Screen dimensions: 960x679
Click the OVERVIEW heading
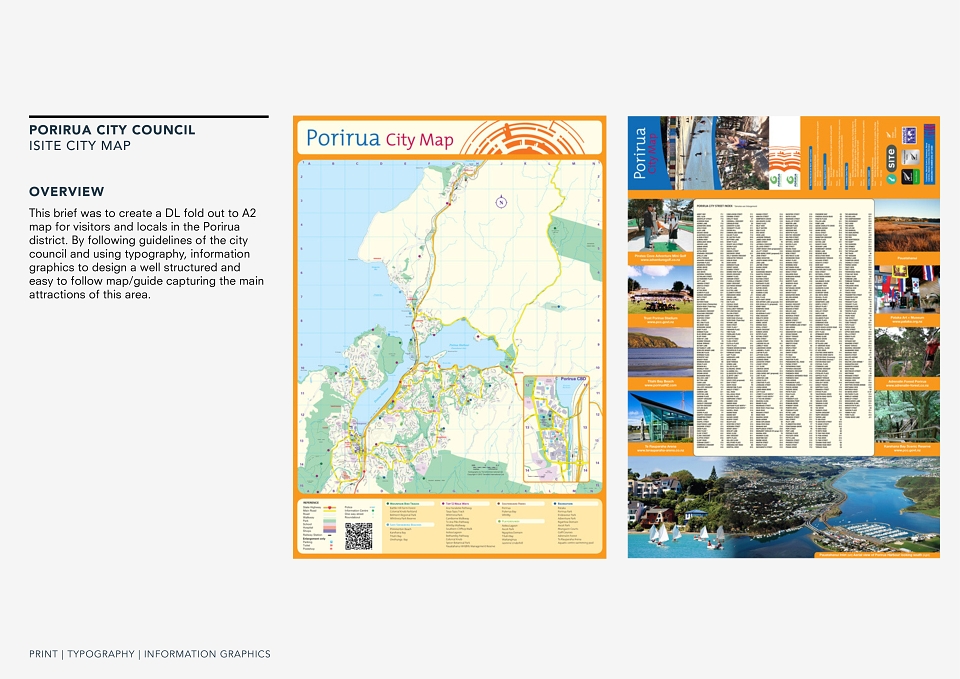coord(67,192)
